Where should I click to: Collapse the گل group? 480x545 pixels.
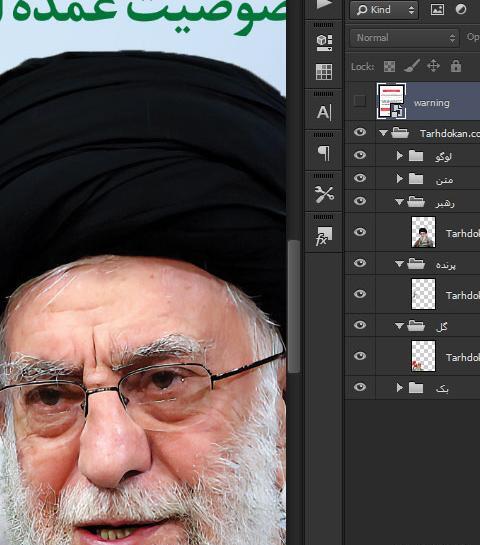pos(400,326)
